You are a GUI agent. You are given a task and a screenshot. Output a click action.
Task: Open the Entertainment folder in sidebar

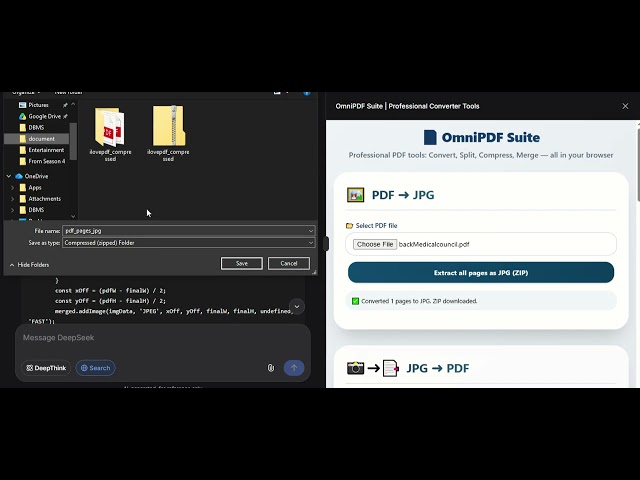pos(46,150)
